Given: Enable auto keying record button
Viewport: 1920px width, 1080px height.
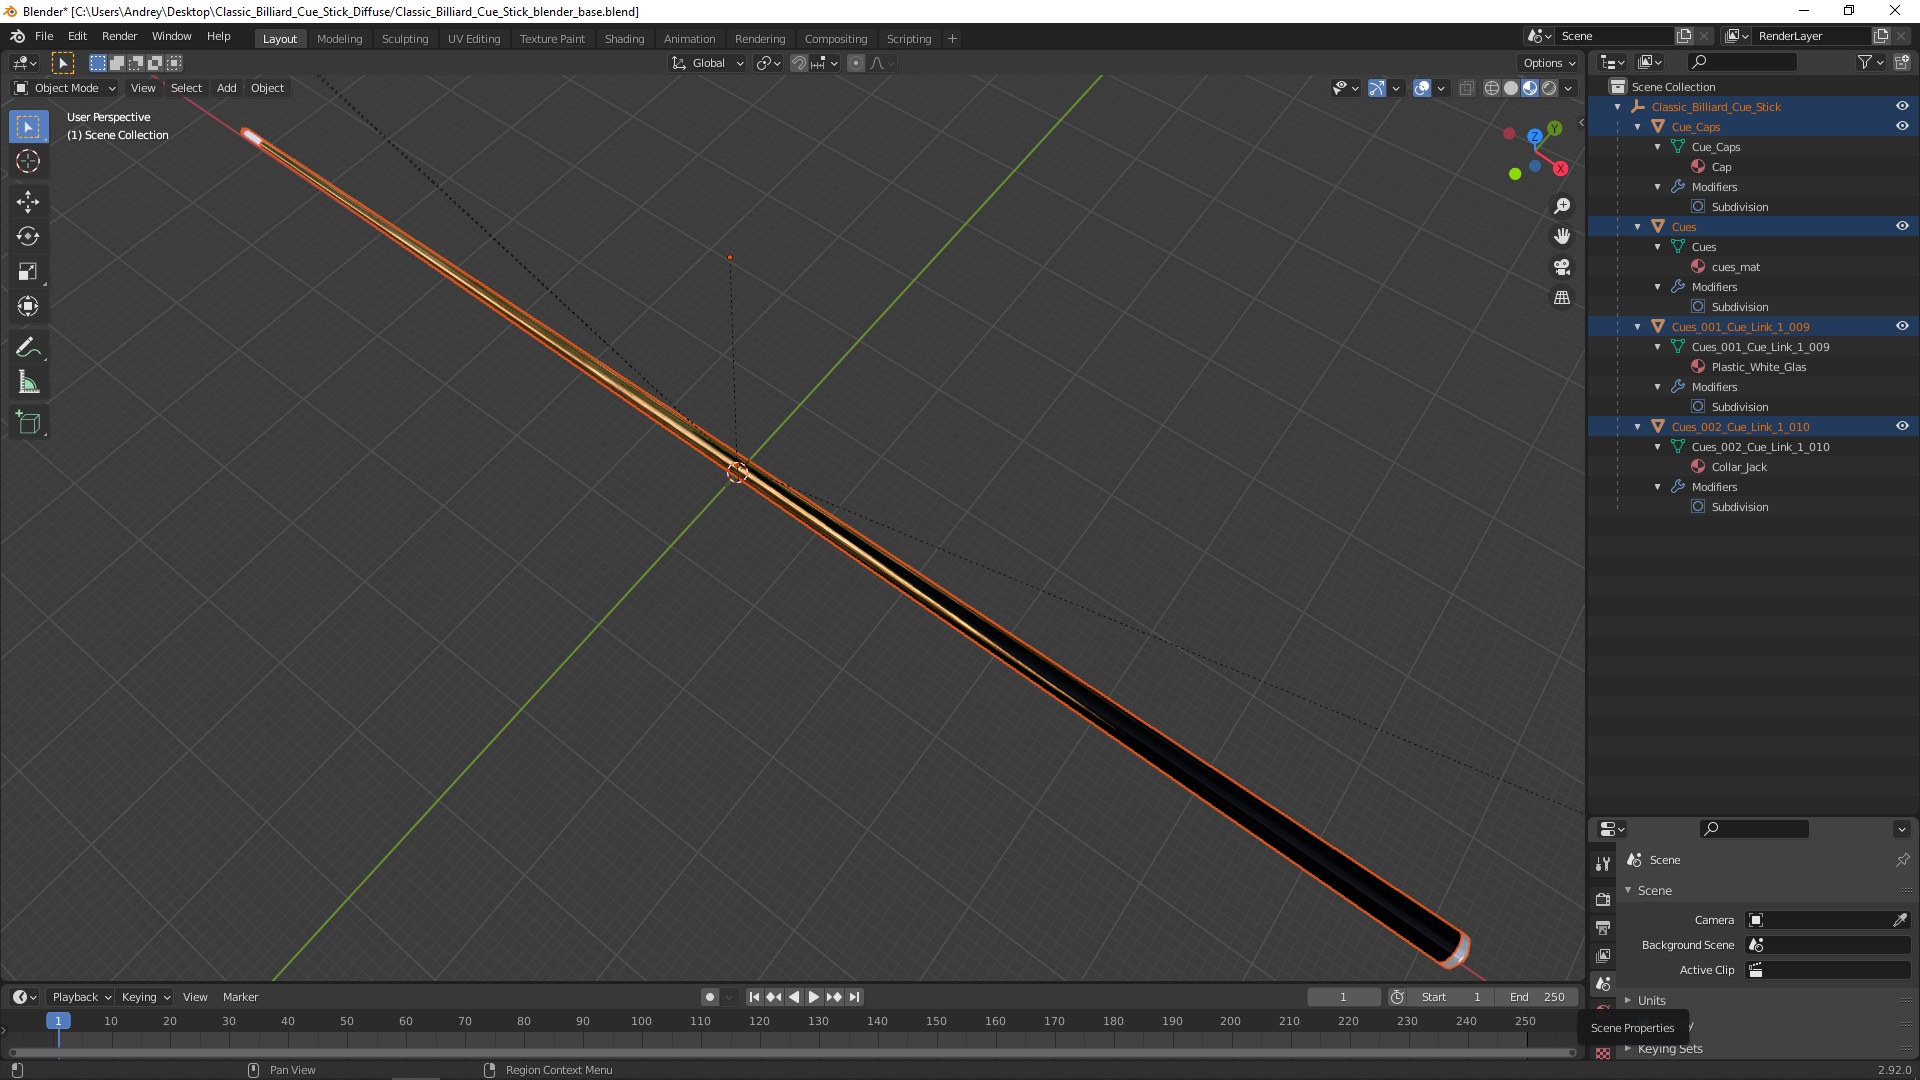Looking at the screenshot, I should point(710,997).
